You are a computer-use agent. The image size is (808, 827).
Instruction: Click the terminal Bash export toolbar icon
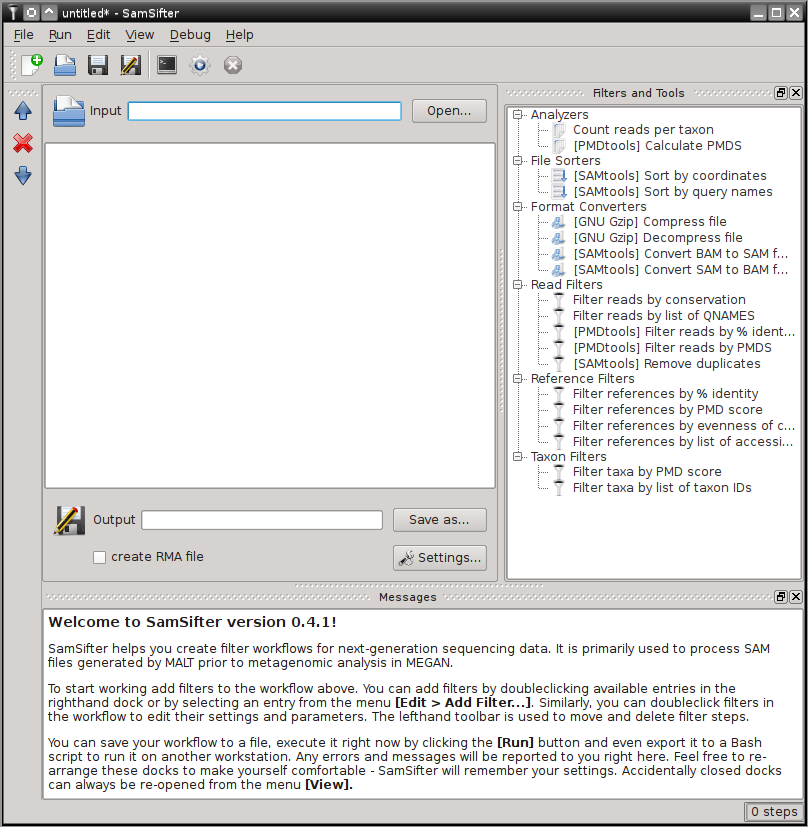[167, 65]
